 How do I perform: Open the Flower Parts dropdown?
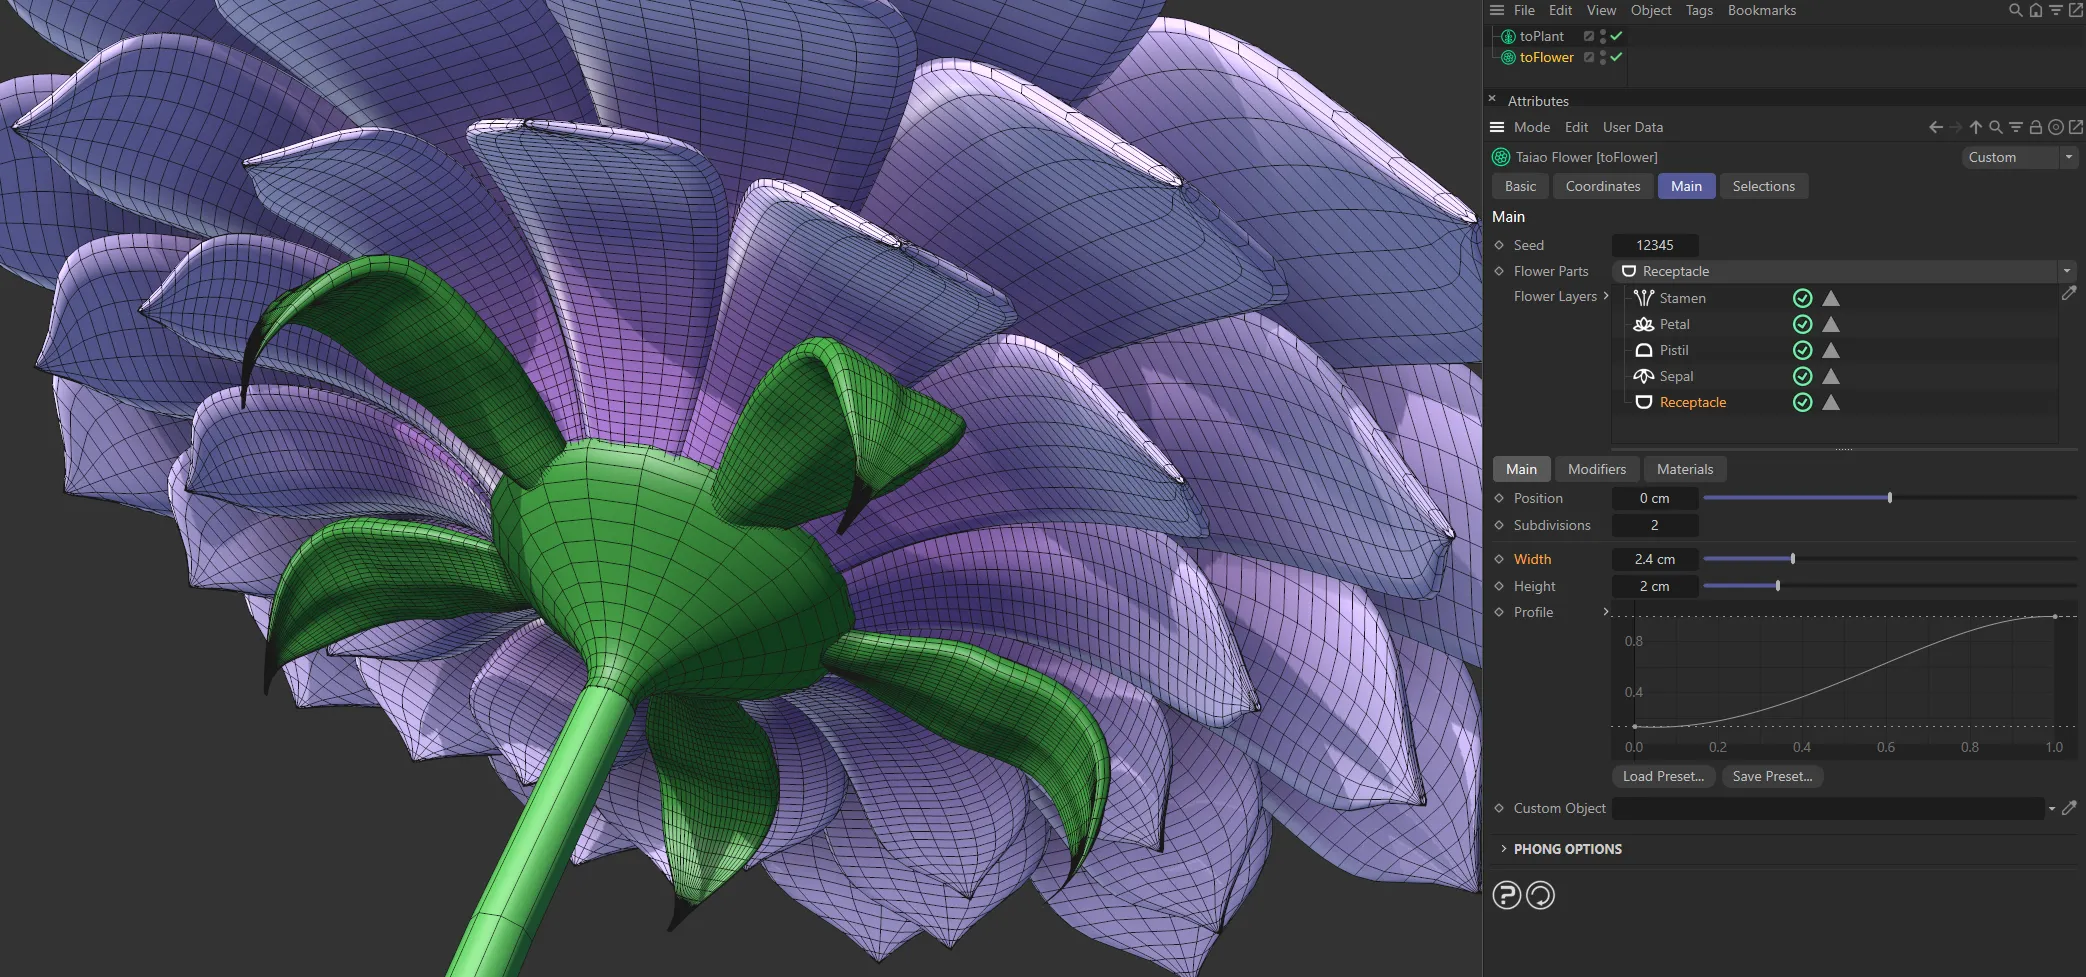[2066, 271]
